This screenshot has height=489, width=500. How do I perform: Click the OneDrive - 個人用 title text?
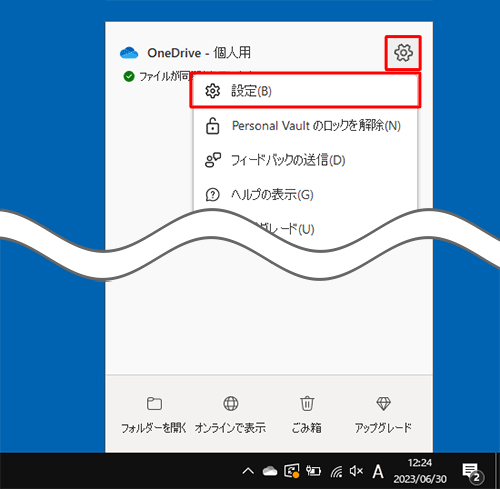point(199,53)
